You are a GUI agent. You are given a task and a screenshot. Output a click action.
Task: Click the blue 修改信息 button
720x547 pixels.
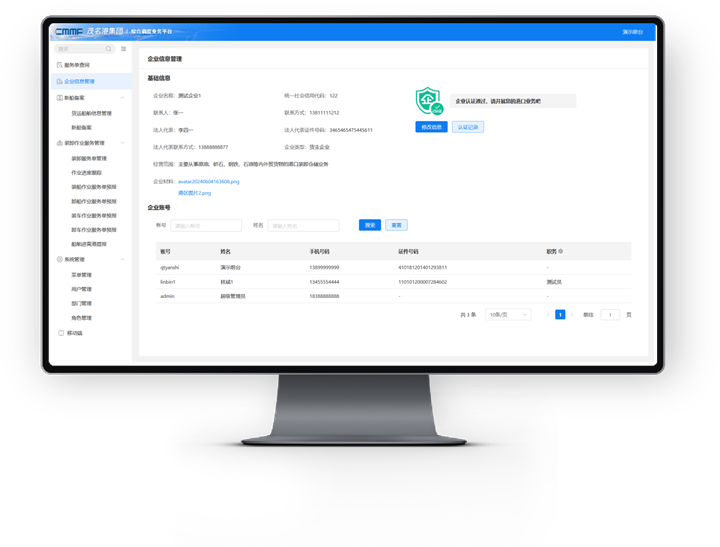431,127
